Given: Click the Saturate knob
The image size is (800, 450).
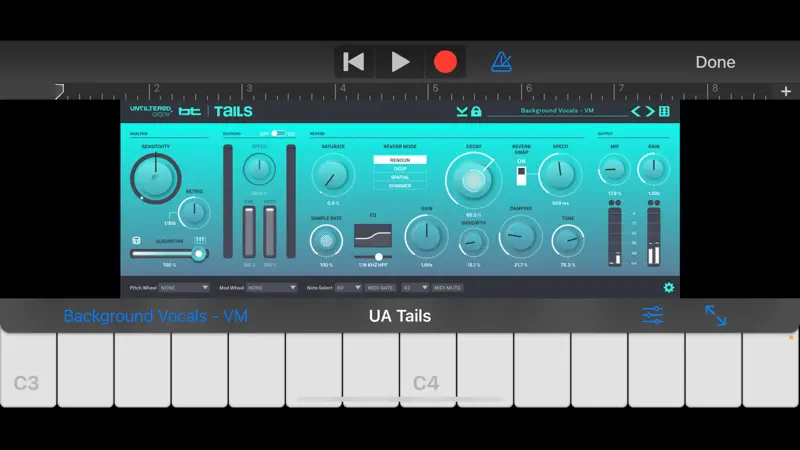Looking at the screenshot, I should 333,175.
